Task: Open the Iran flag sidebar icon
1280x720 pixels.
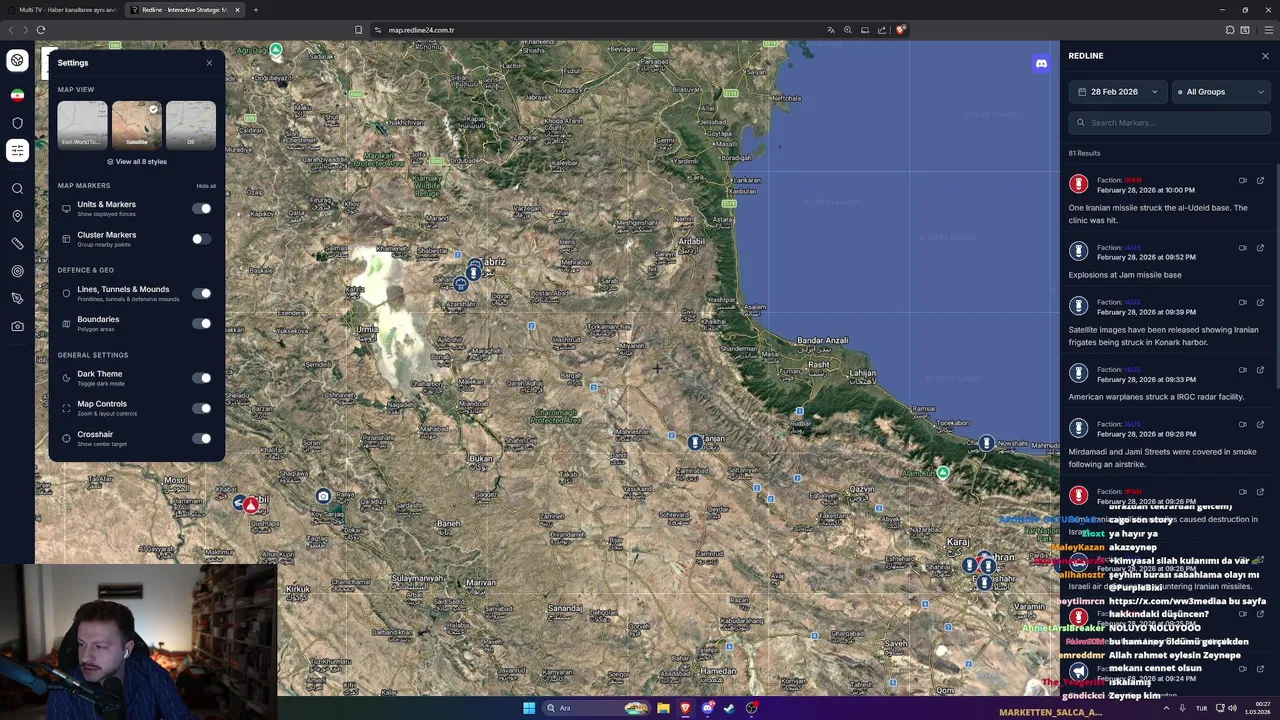Action: point(17,95)
